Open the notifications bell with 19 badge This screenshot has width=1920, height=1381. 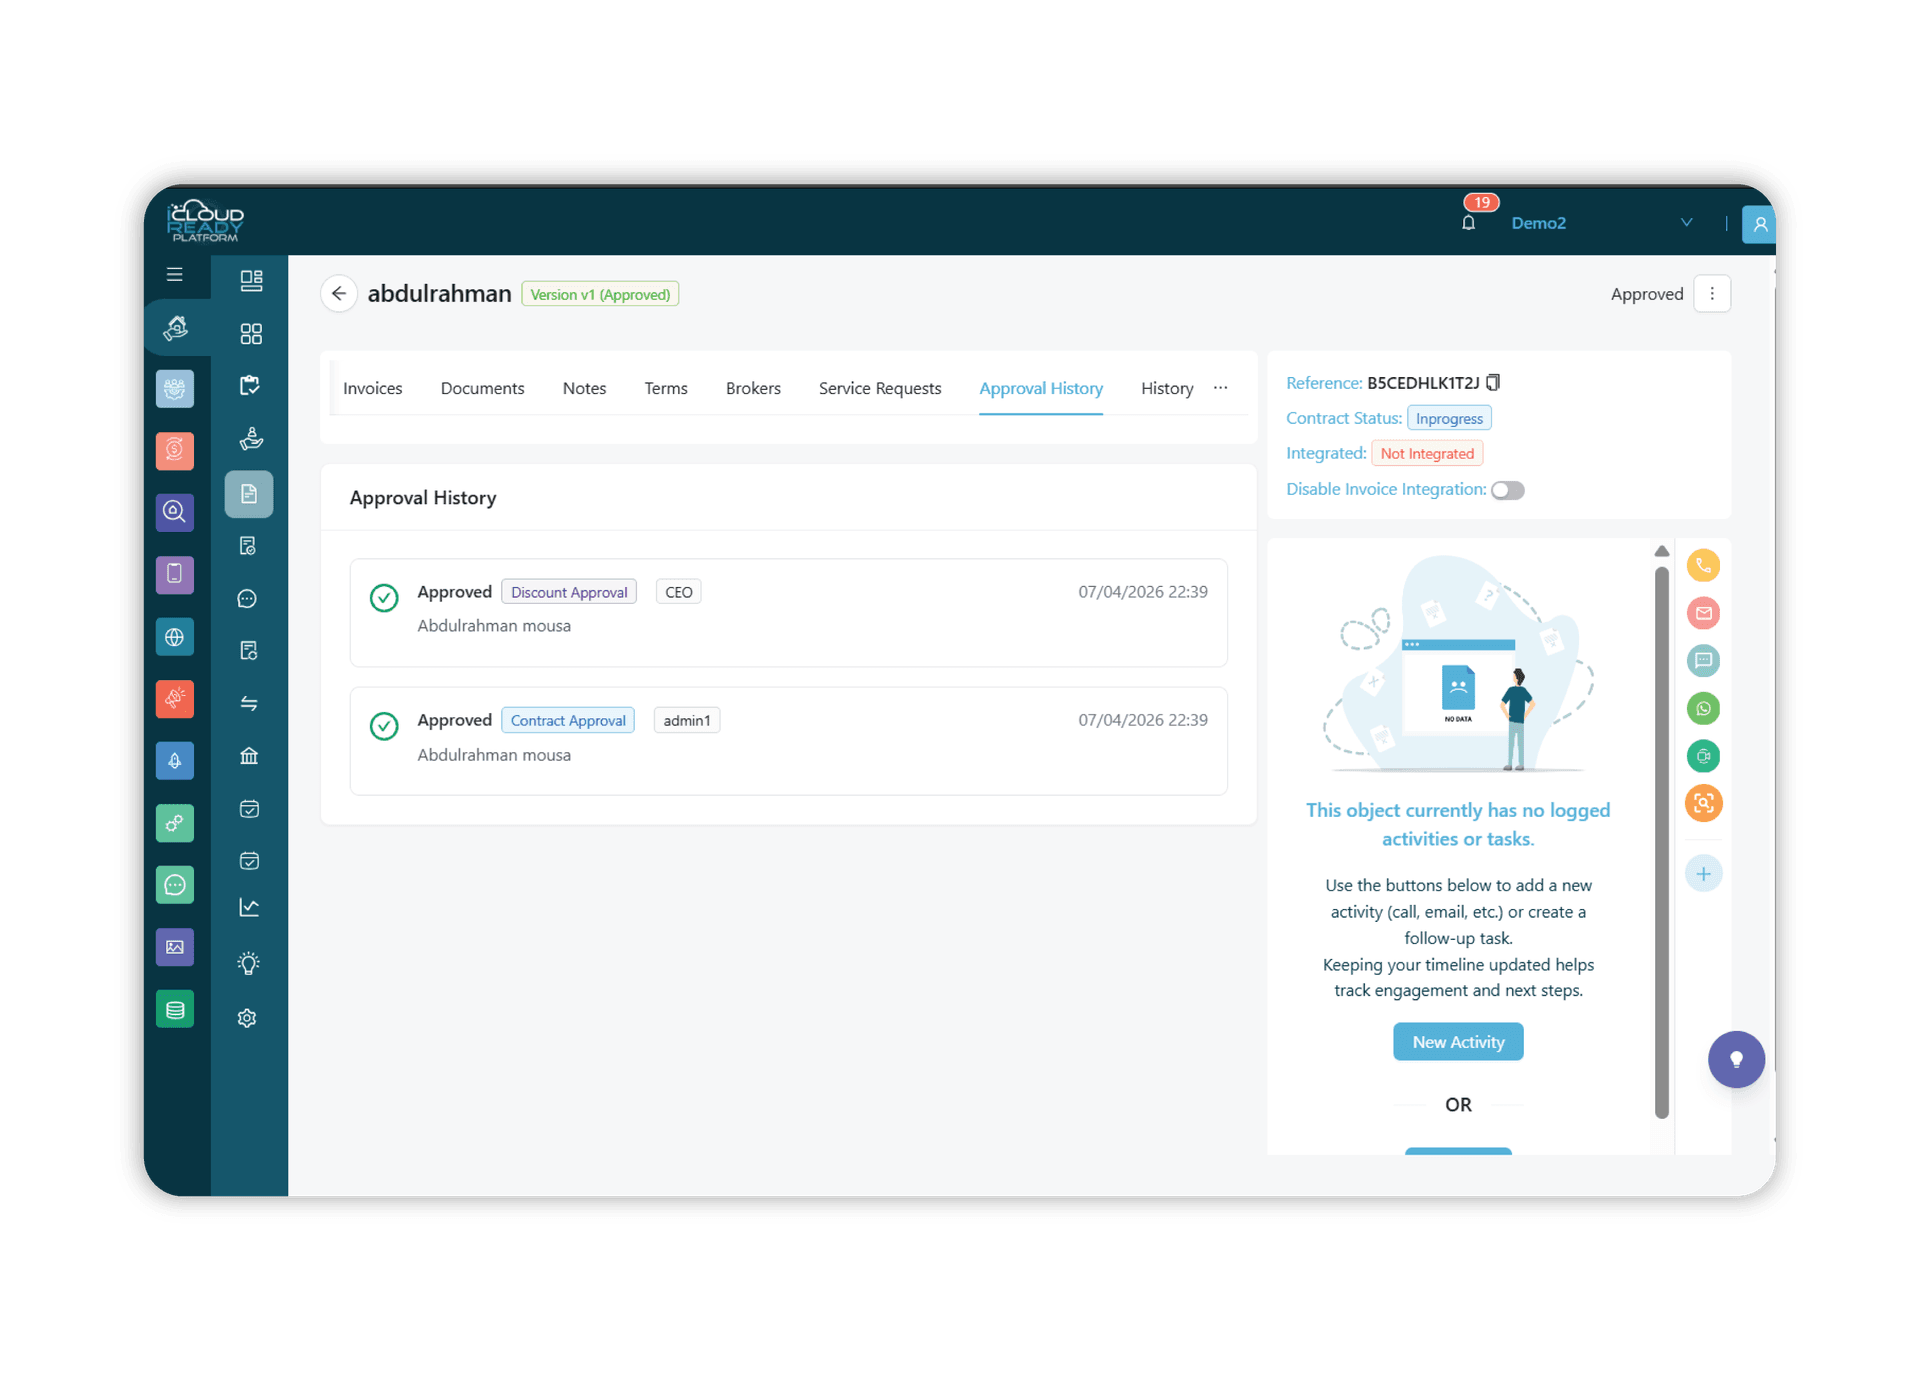tap(1469, 222)
